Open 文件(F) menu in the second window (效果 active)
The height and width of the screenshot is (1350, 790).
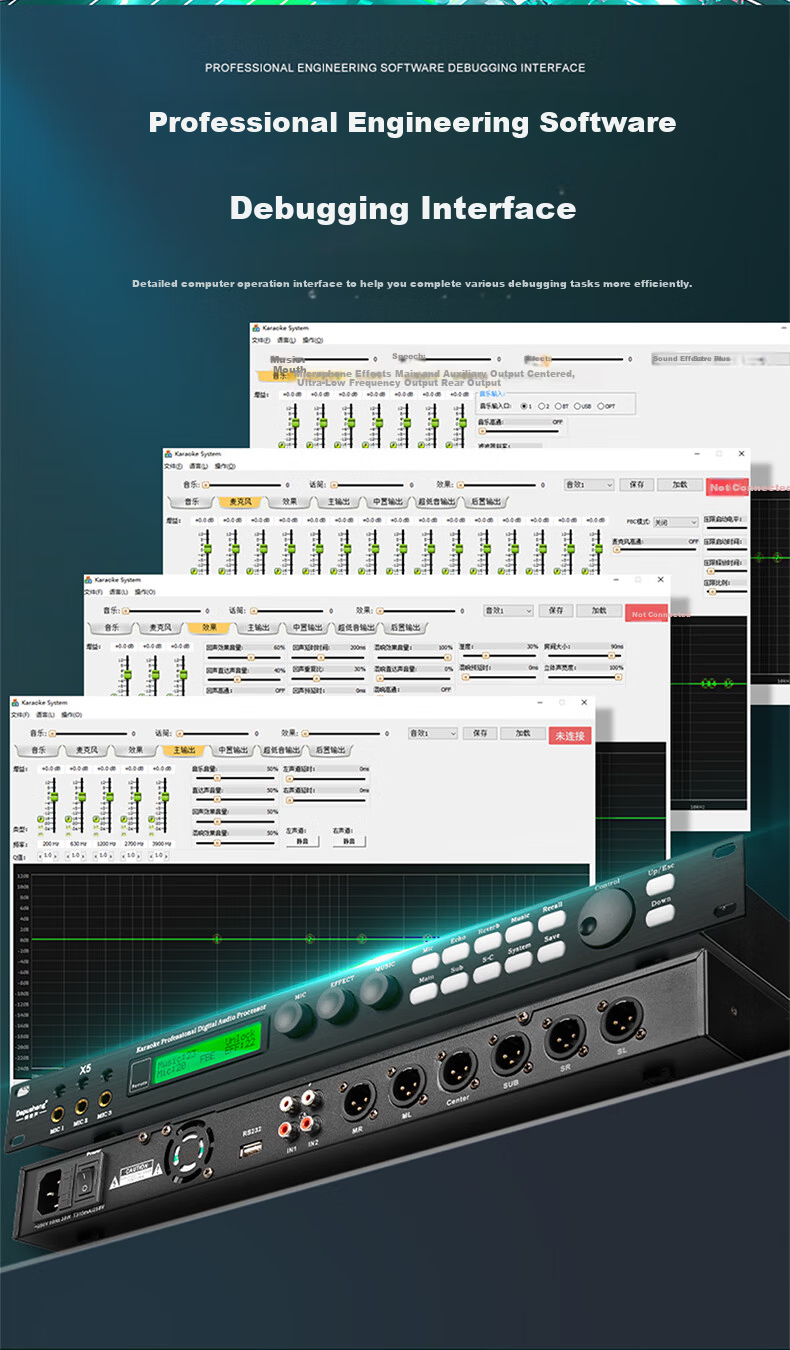pos(92,591)
